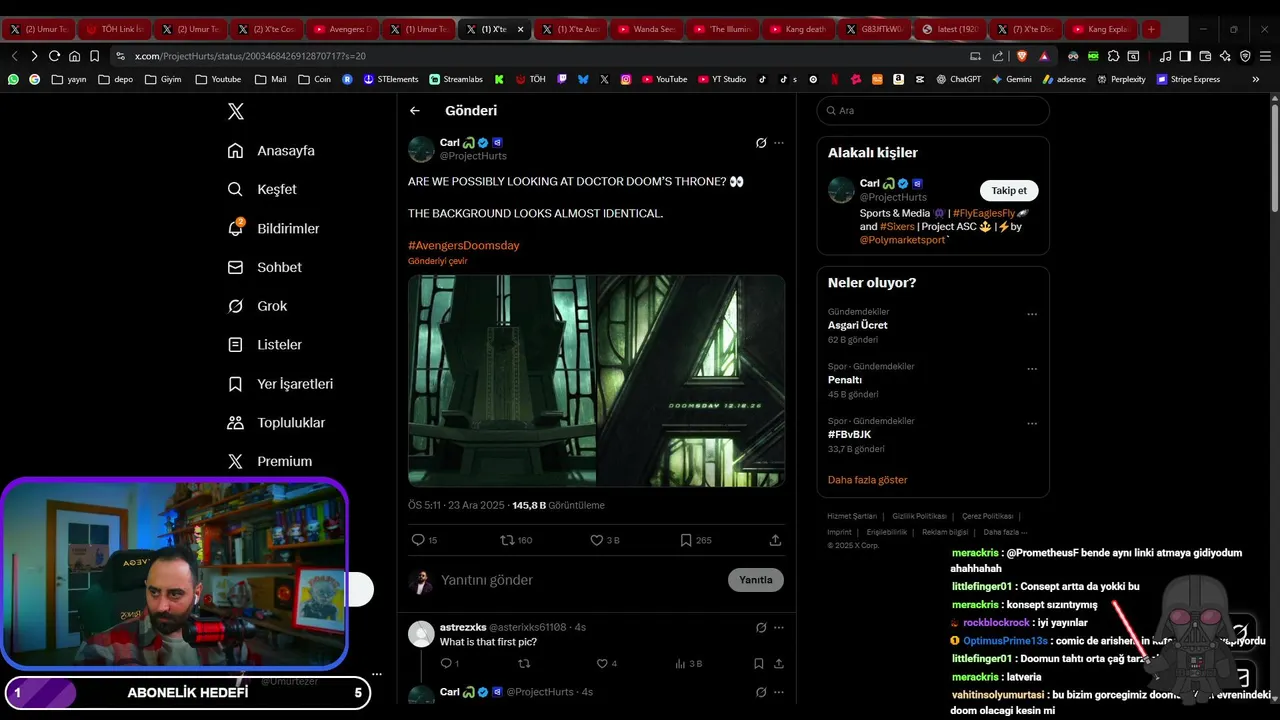Bookmark the astrezxks reply
The image size is (1280, 720).
(759, 663)
